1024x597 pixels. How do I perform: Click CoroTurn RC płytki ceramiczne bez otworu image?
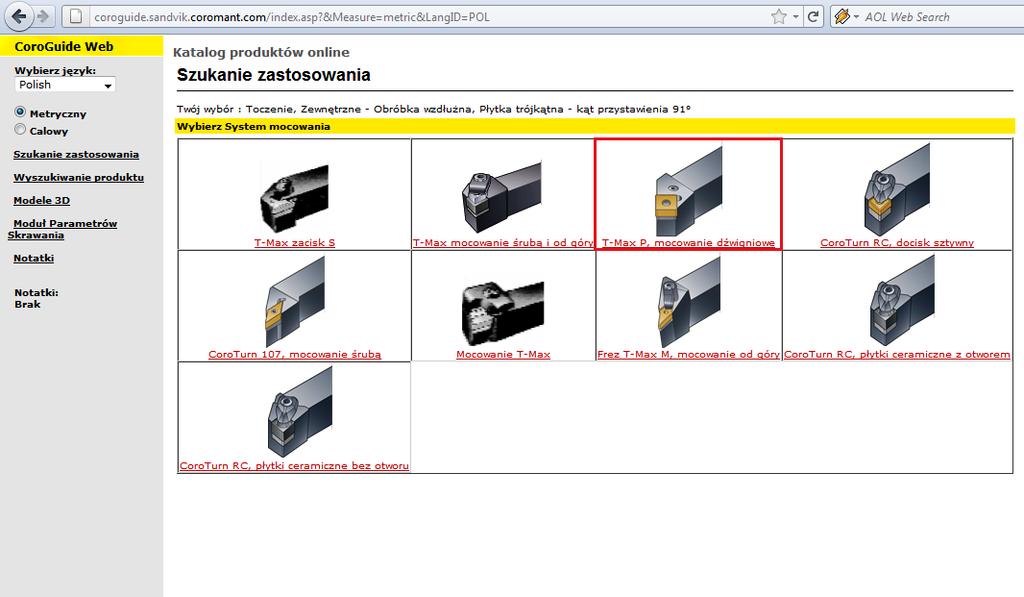(300, 411)
